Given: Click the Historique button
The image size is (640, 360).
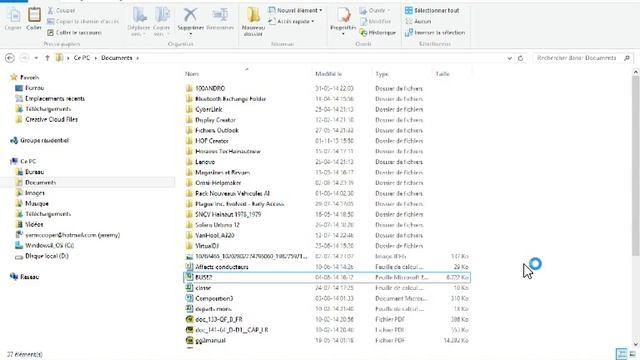Looking at the screenshot, I should tap(378, 32).
